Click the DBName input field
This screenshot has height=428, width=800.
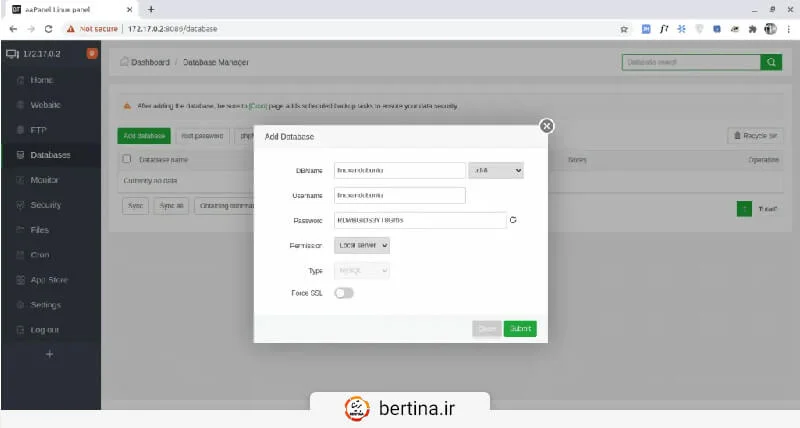[x=399, y=171]
